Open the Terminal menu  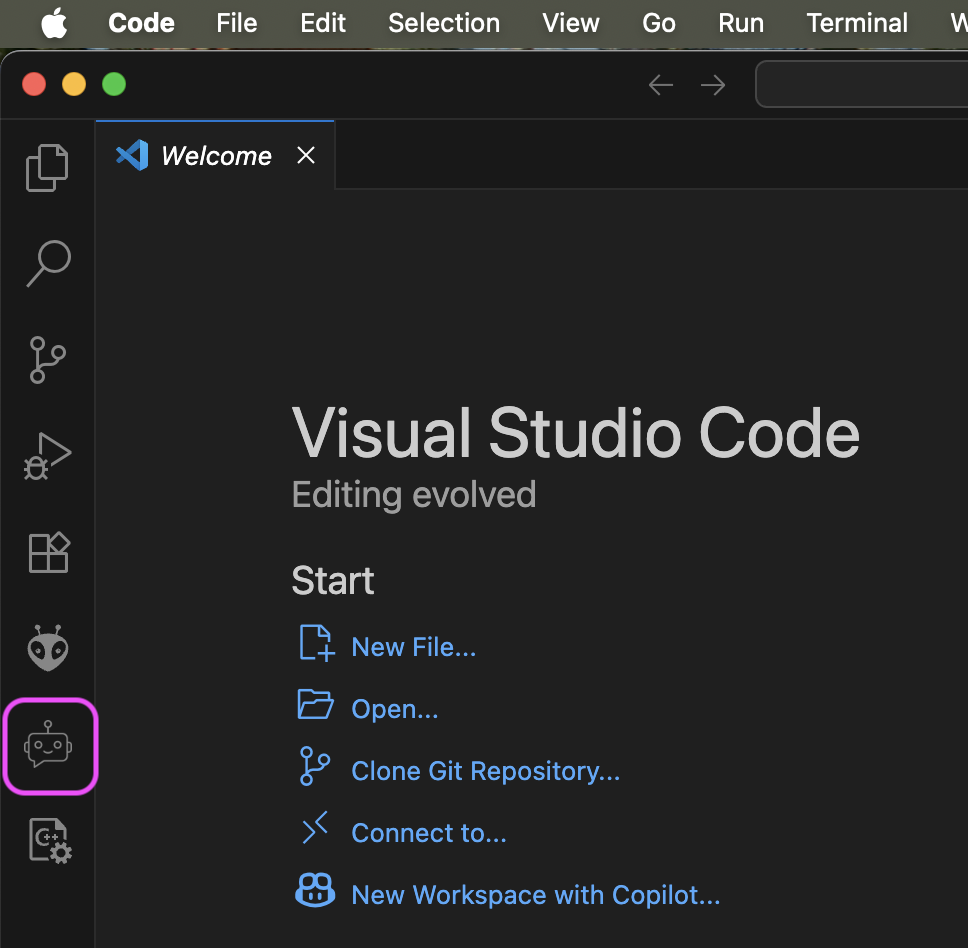coord(857,23)
